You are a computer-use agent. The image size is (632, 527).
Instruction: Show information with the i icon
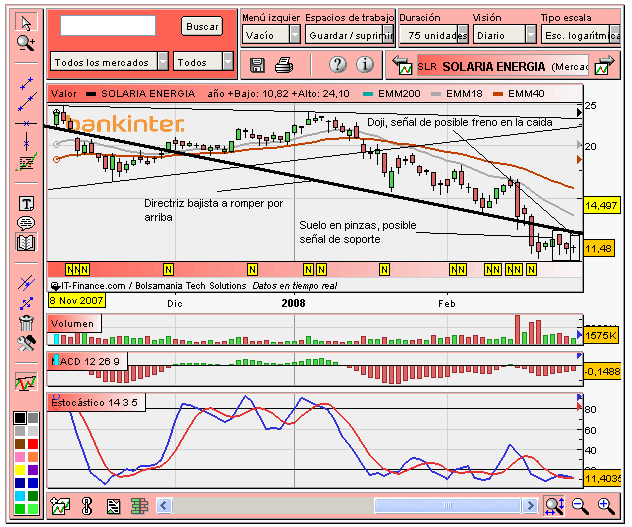pyautogui.click(x=365, y=65)
